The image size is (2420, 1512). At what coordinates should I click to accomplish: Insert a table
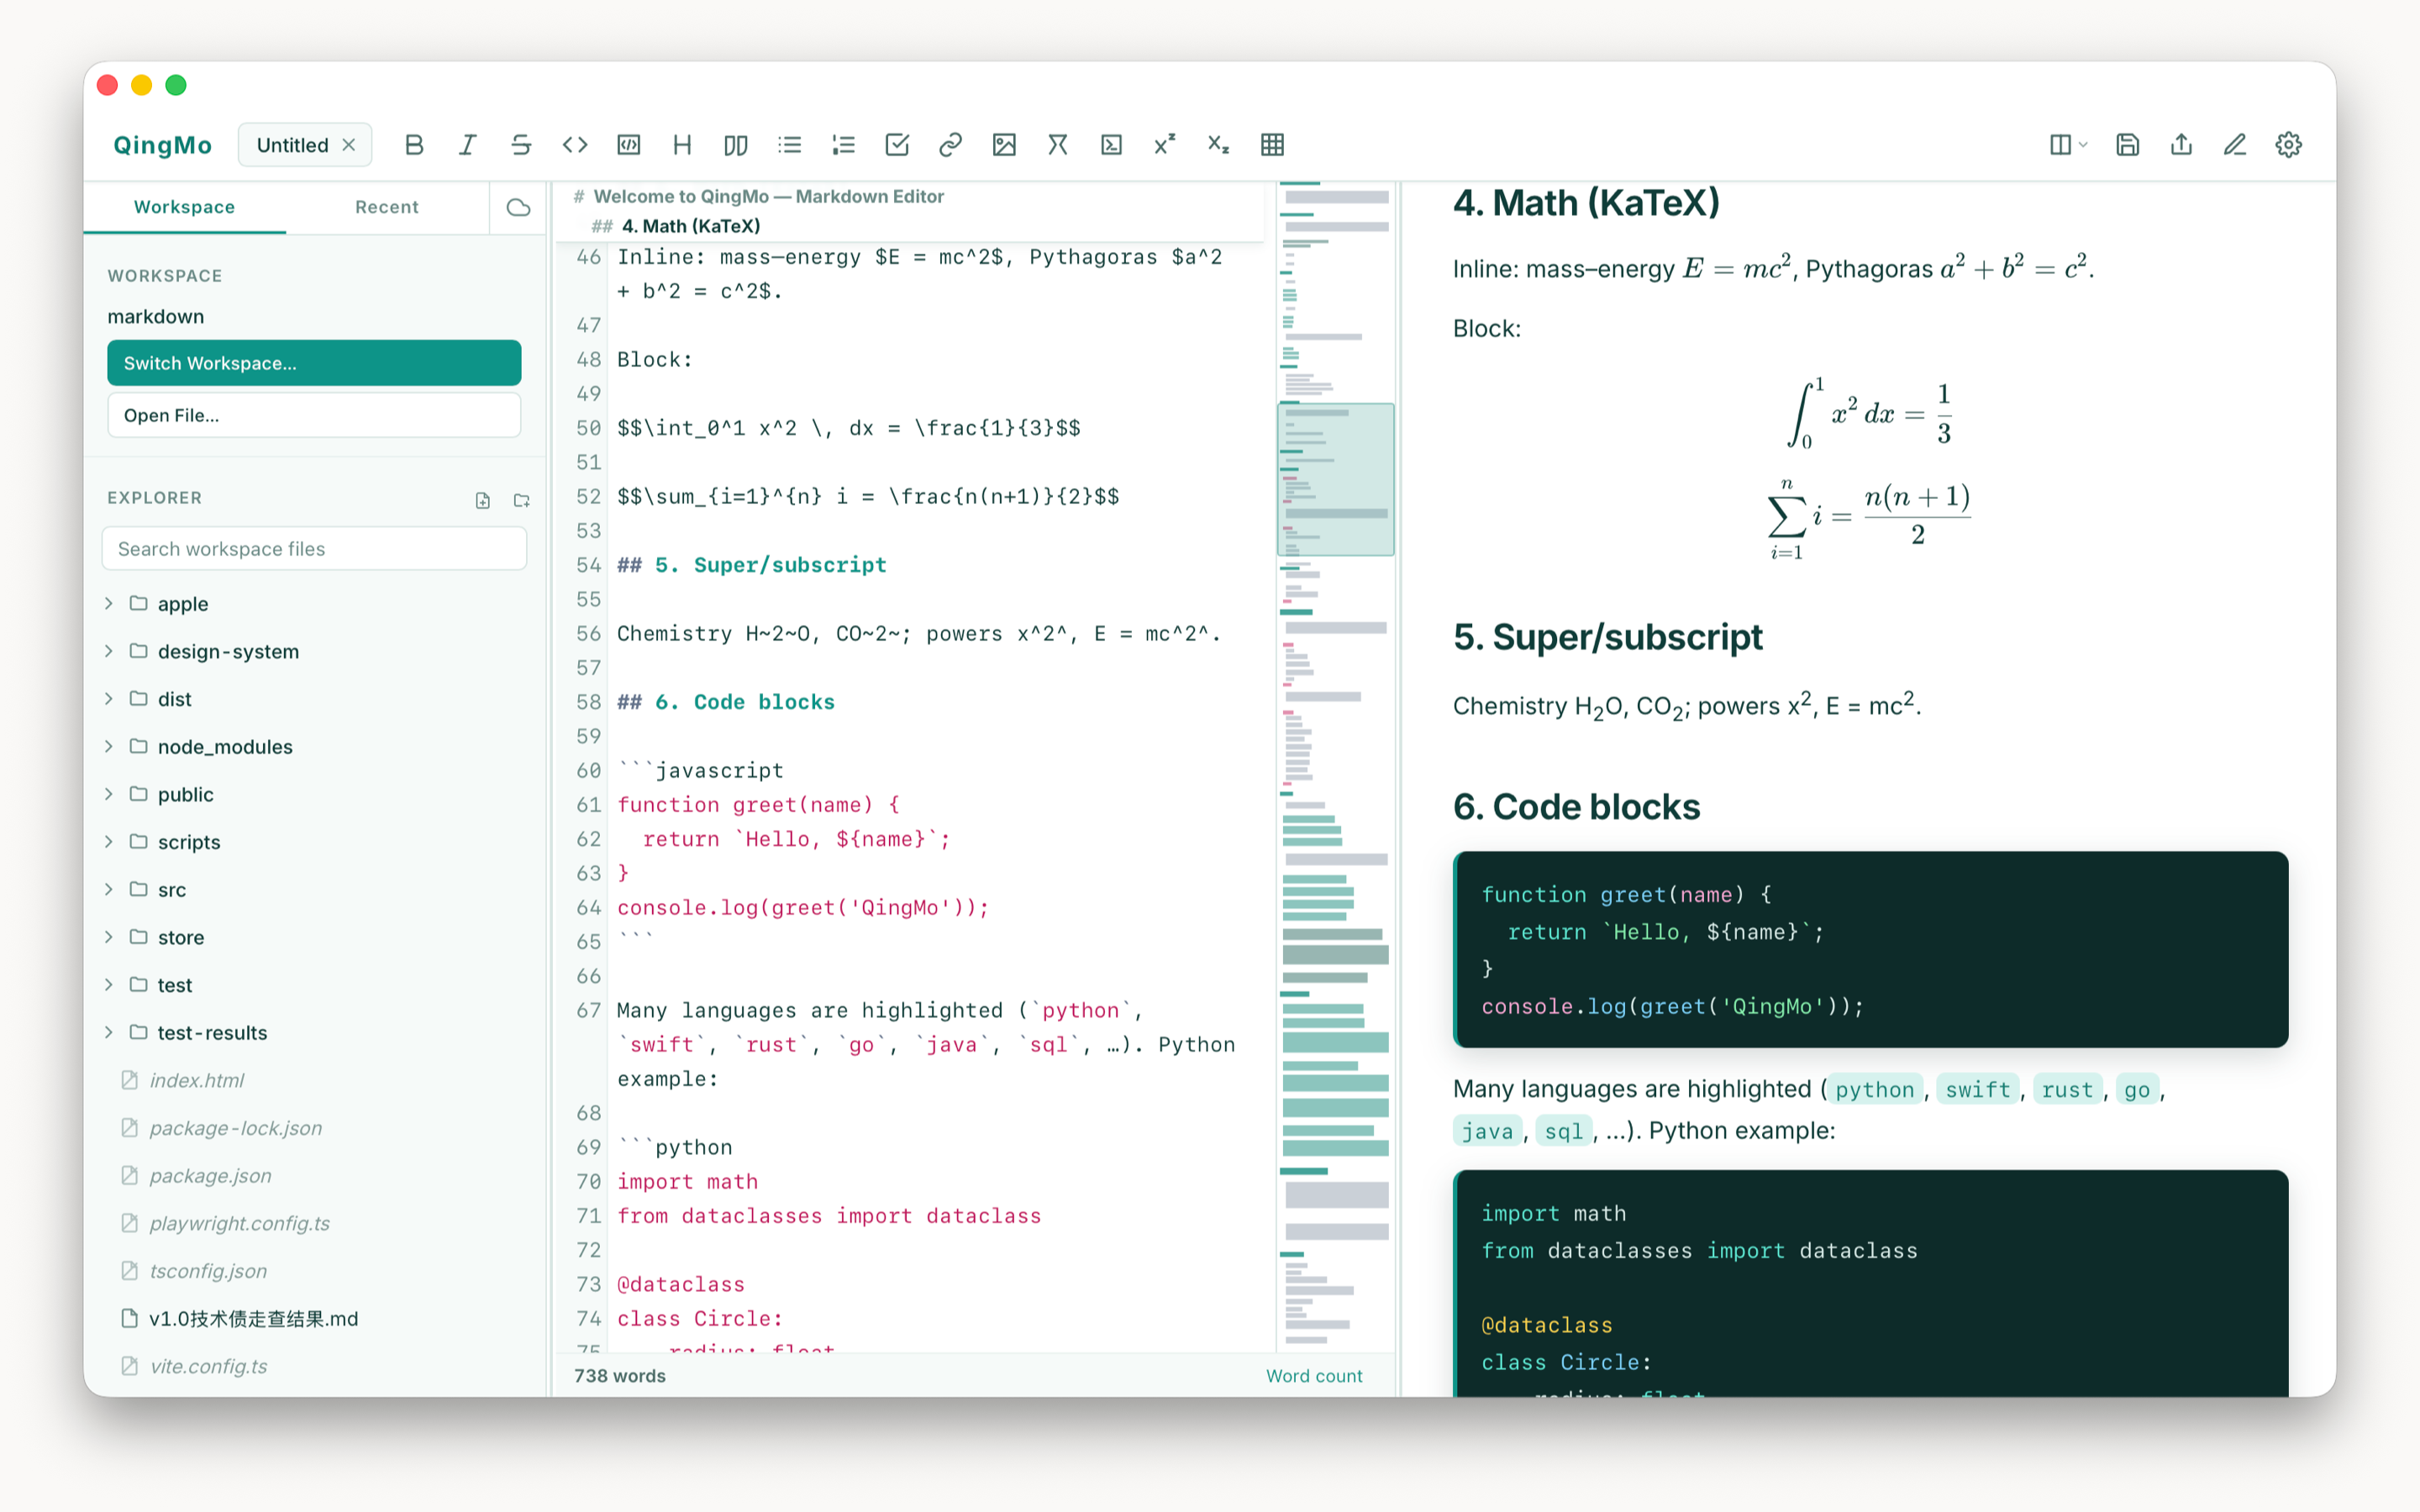(1272, 145)
